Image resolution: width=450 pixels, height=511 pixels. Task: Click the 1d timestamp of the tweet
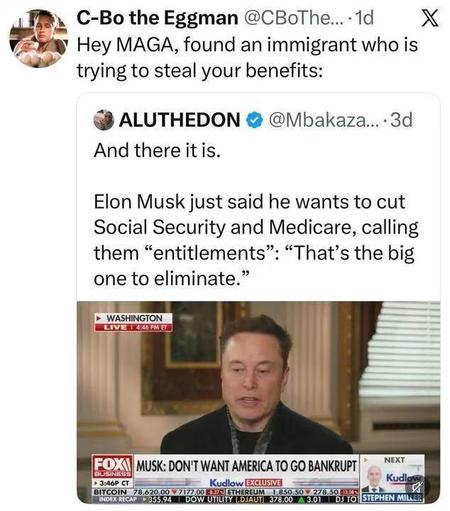point(364,18)
